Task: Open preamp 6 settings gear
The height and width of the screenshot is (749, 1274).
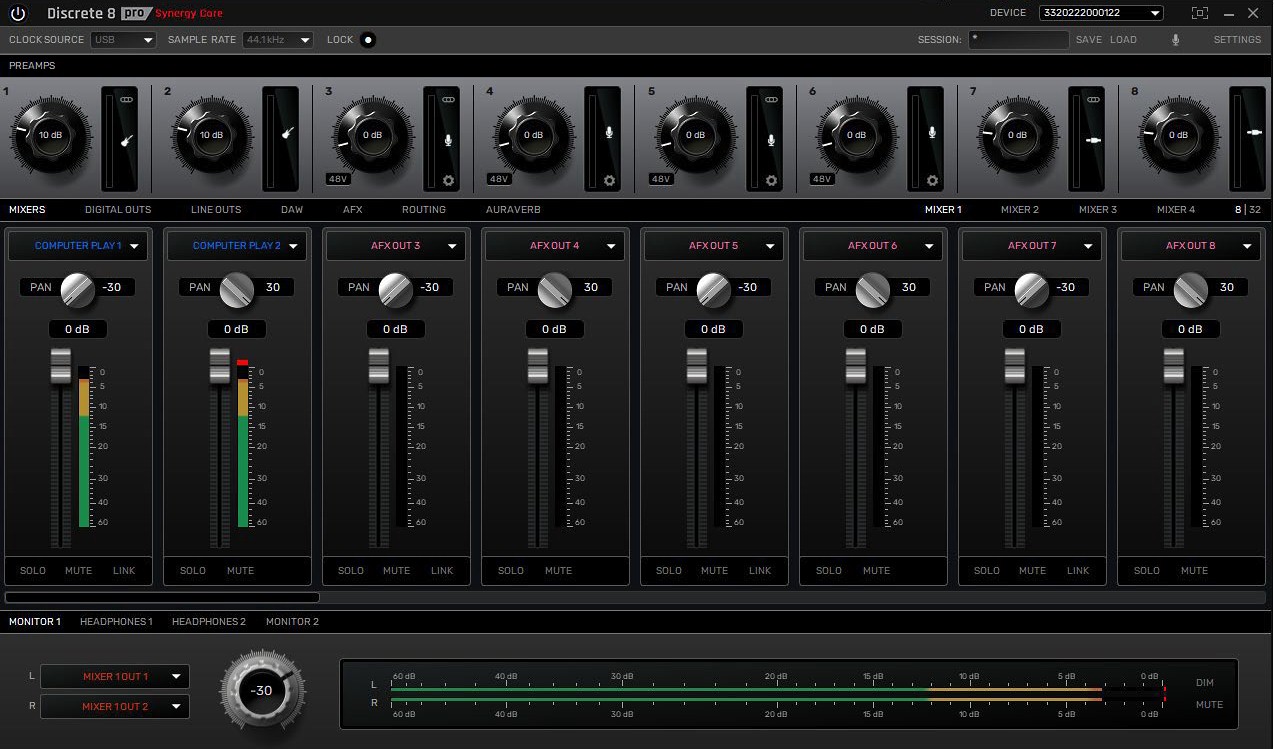Action: [x=932, y=181]
